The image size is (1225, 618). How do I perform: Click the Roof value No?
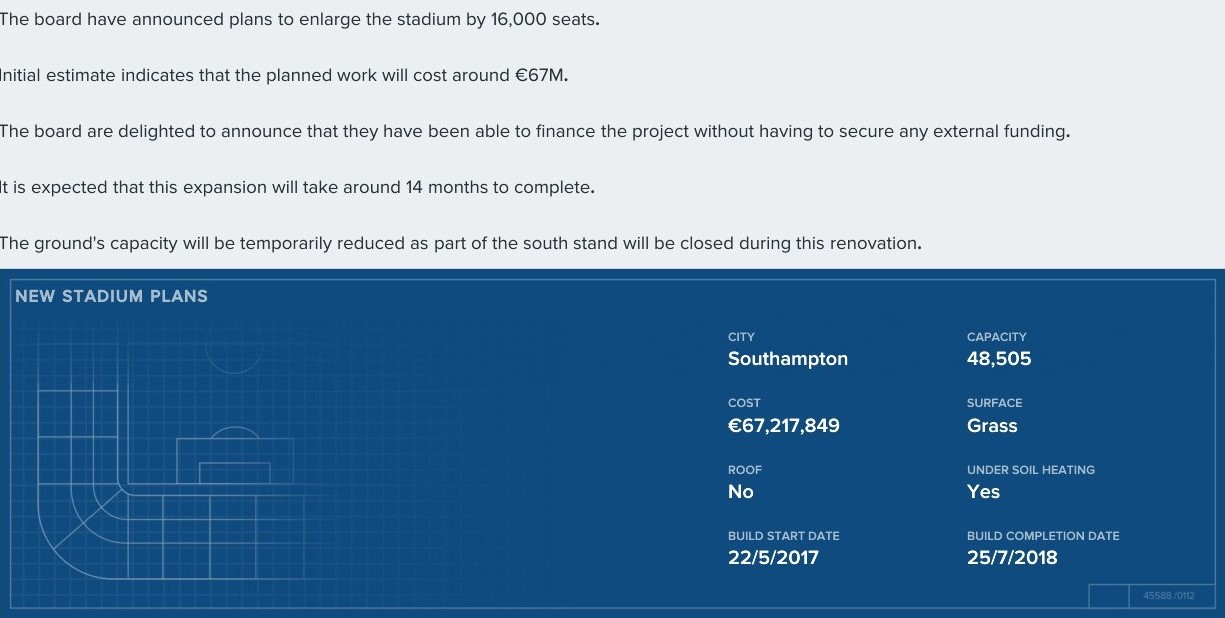click(741, 492)
